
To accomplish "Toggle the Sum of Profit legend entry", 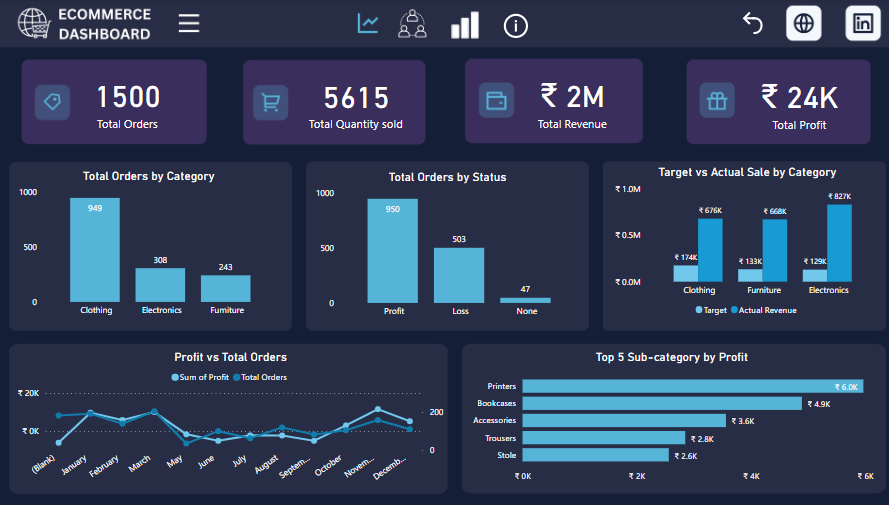I will pyautogui.click(x=202, y=377).
